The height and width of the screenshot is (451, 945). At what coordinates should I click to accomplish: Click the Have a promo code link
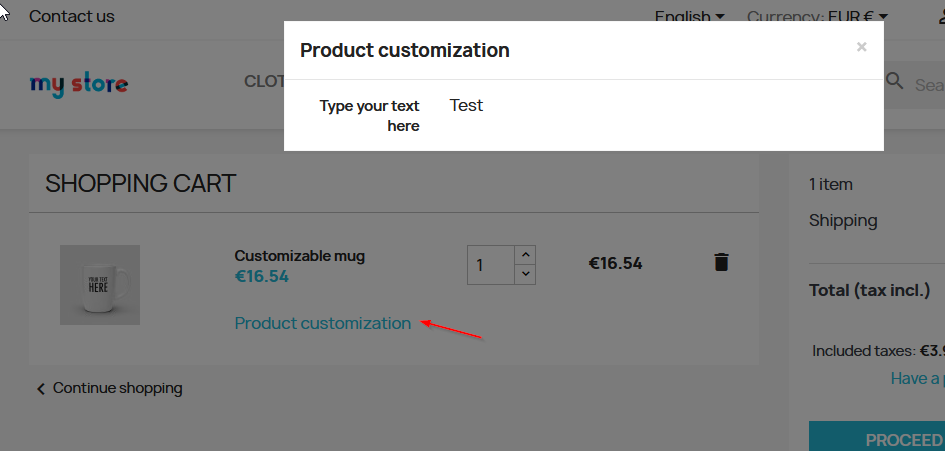coord(916,378)
